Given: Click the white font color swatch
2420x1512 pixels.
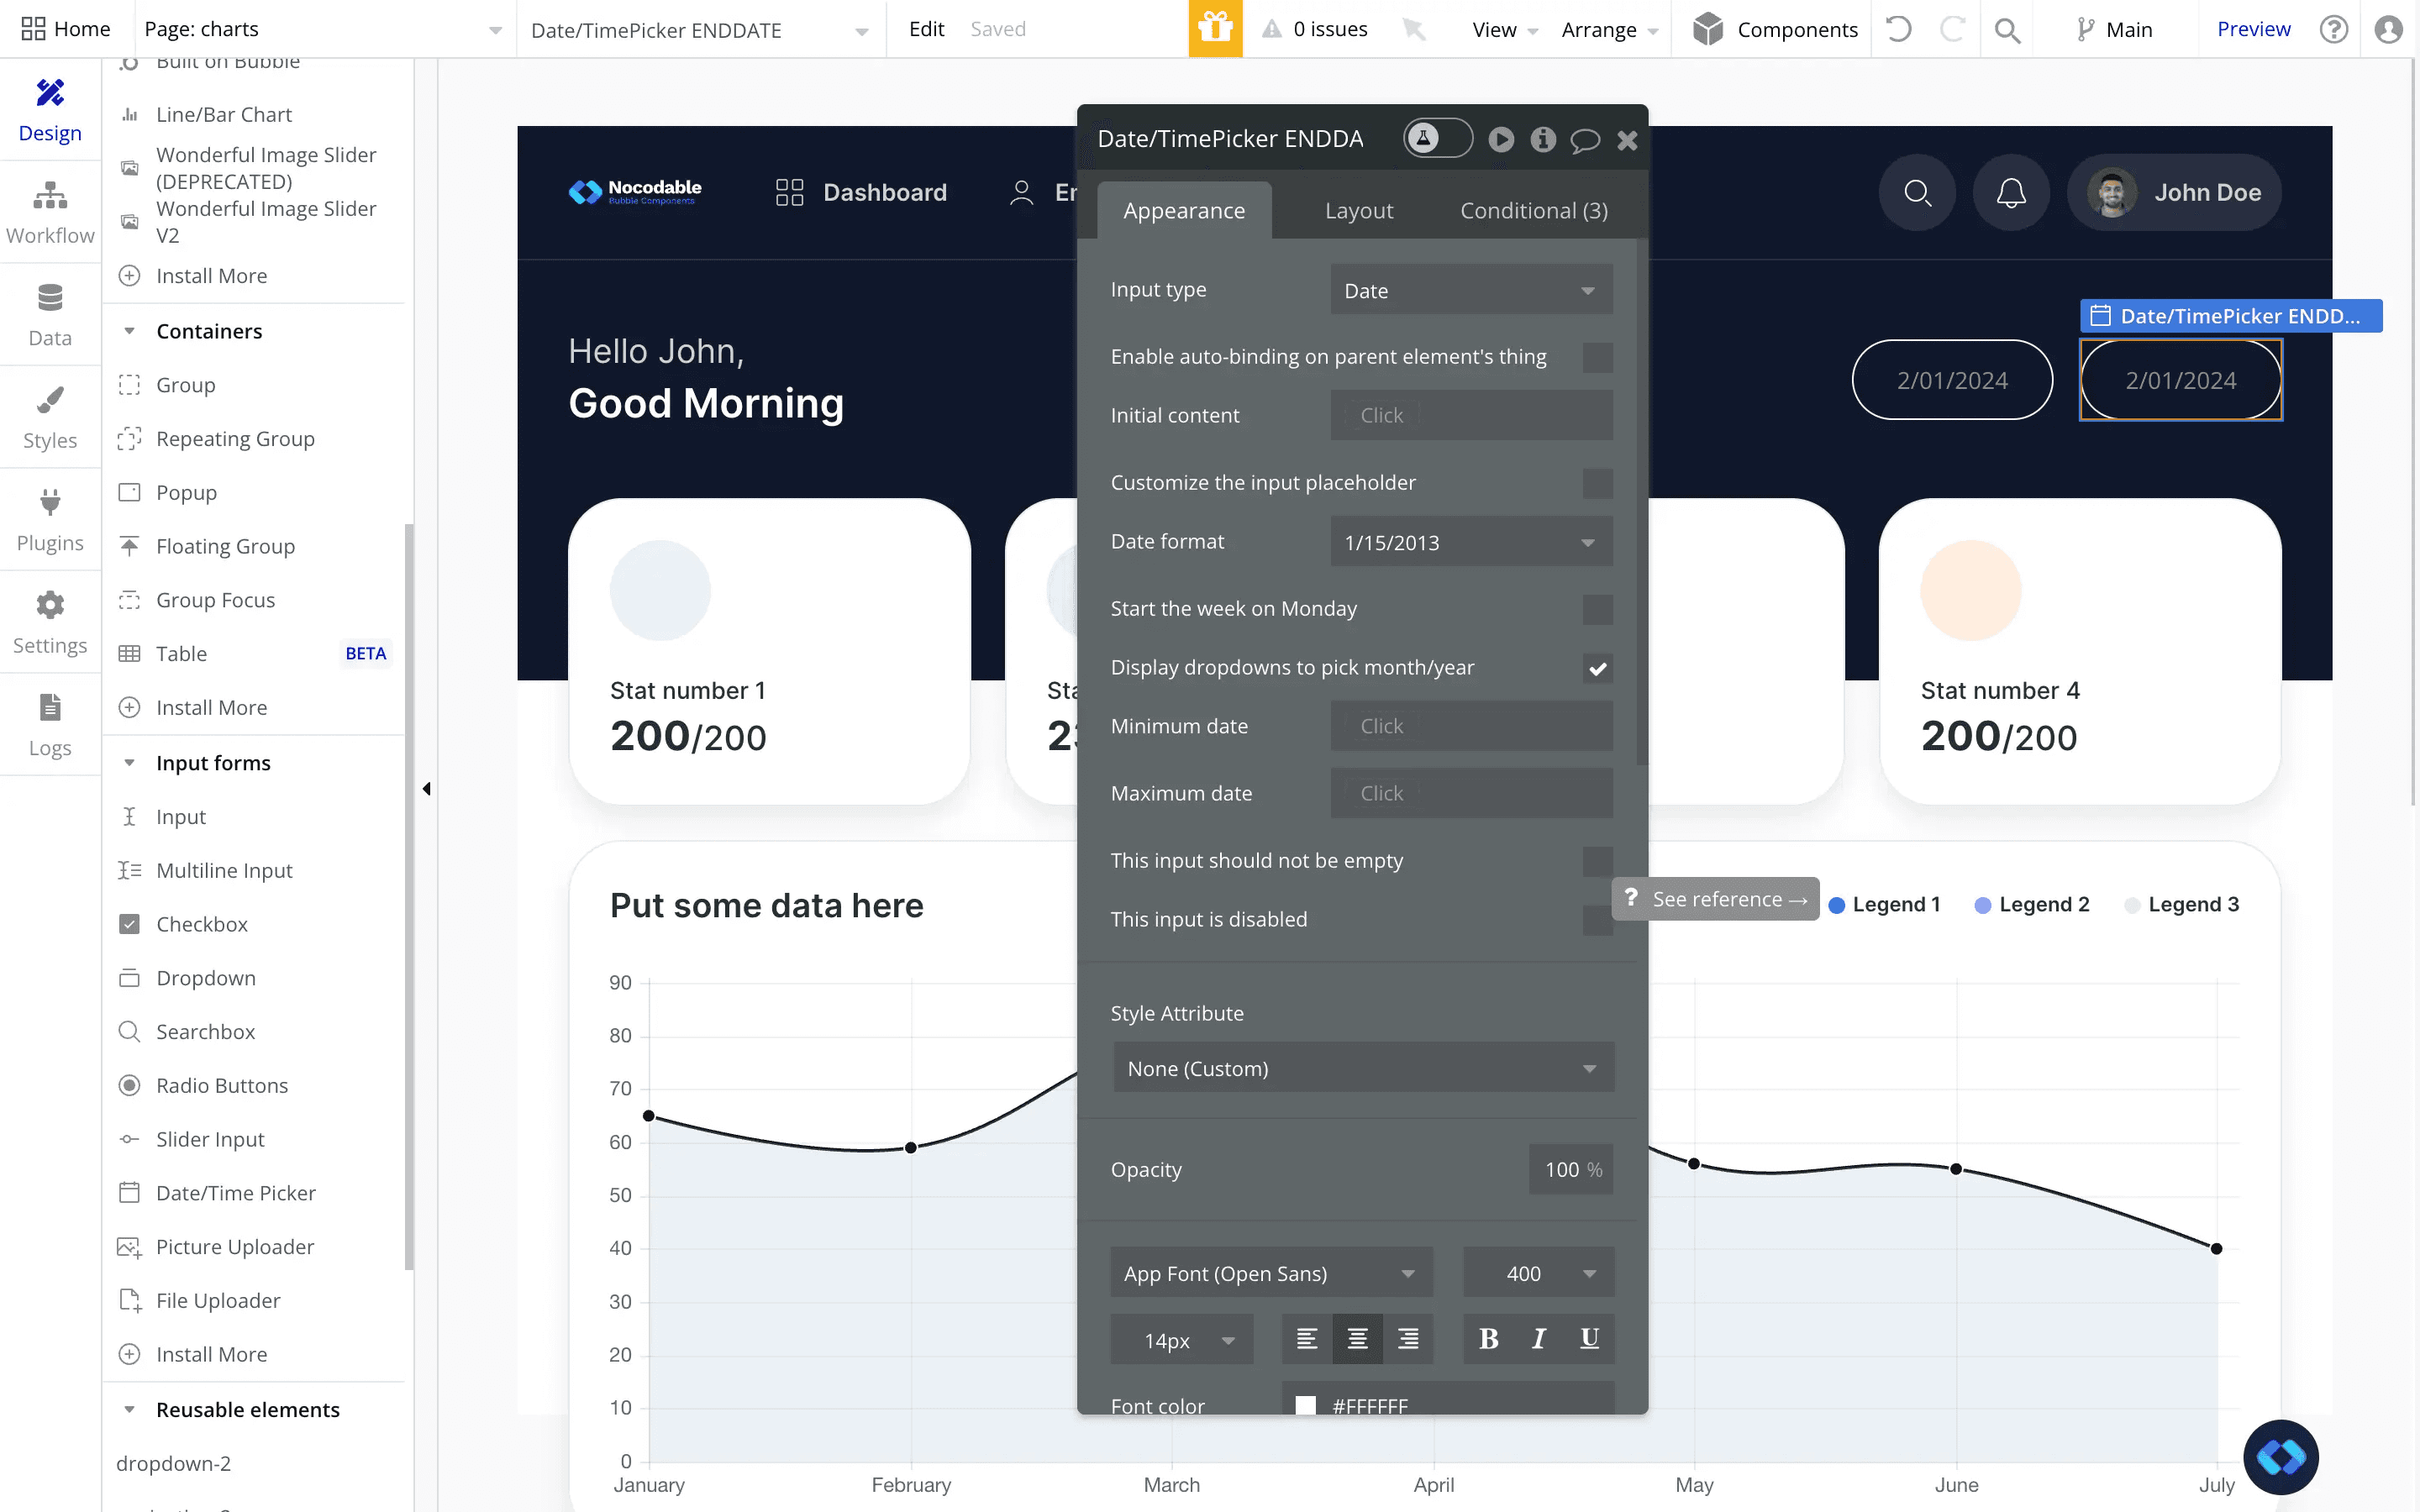Looking at the screenshot, I should coord(1305,1405).
